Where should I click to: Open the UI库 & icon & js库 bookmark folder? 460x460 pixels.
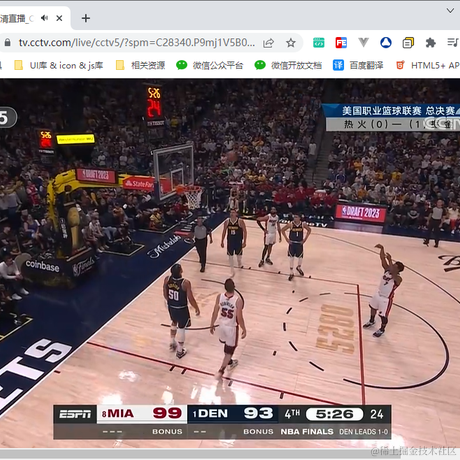click(59, 65)
